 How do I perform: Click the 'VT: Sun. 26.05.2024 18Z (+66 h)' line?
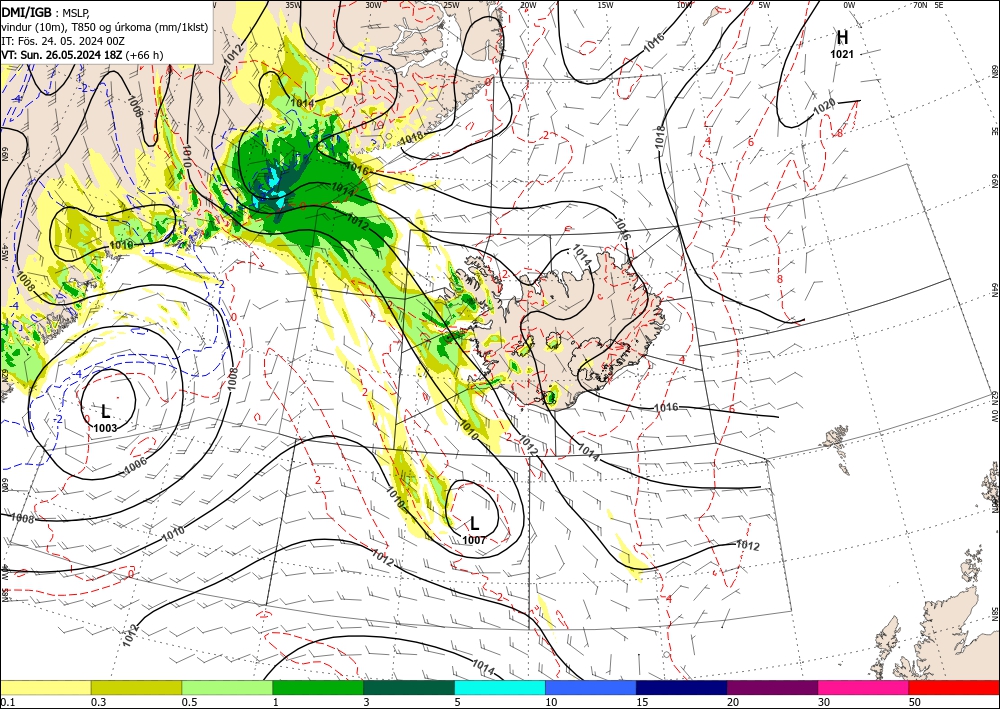pyautogui.click(x=82, y=55)
